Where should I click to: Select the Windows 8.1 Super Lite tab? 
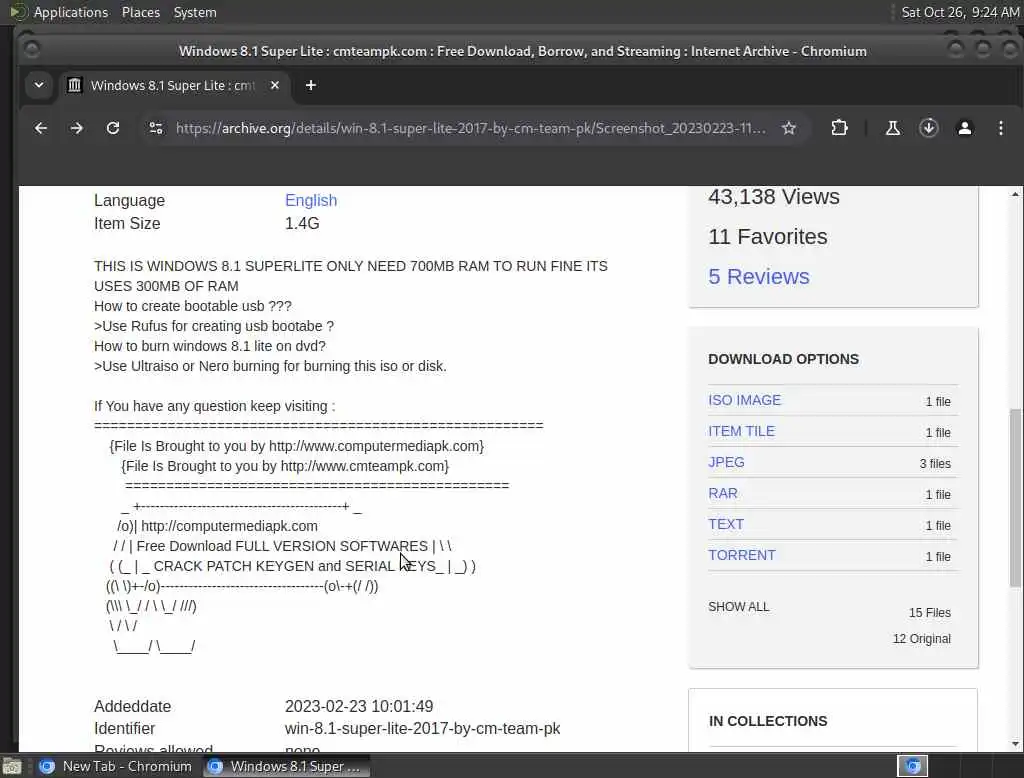click(x=173, y=86)
